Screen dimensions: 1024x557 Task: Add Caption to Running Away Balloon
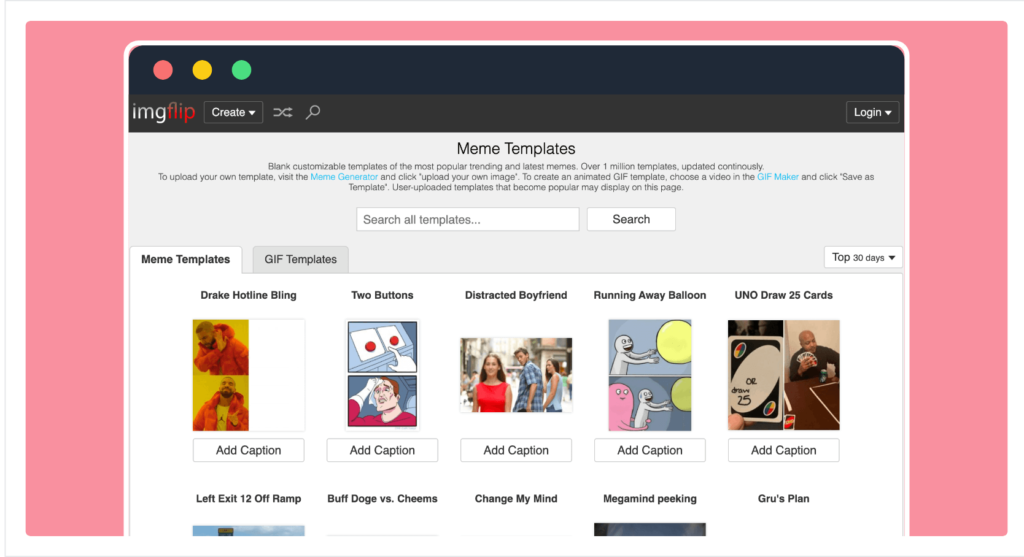tap(650, 450)
